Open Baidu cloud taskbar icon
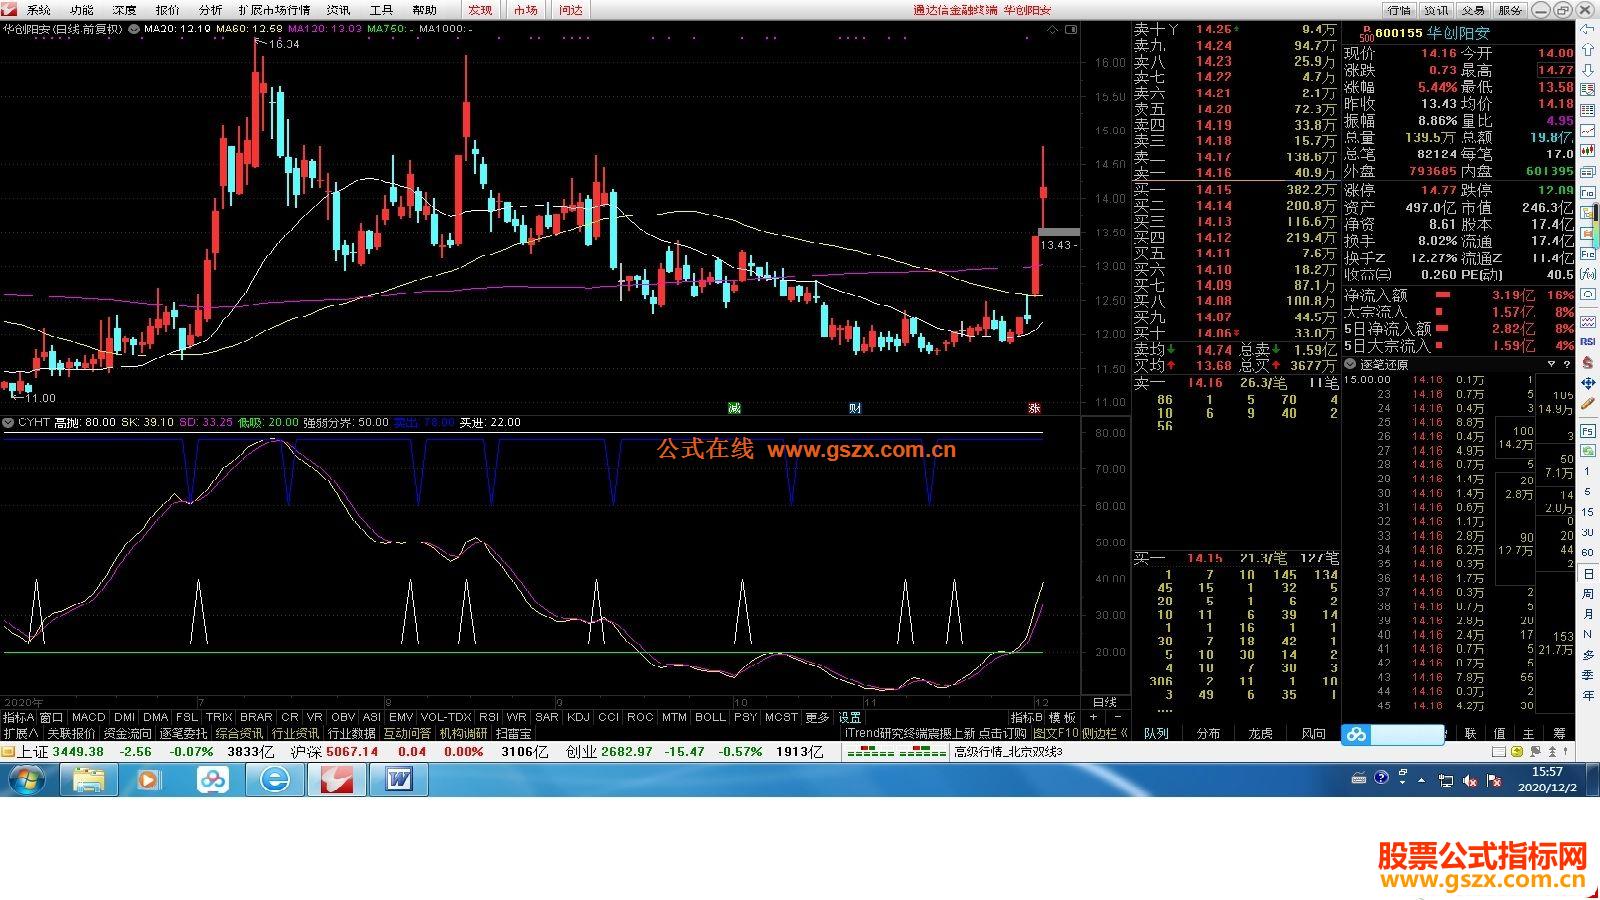1600x900 pixels. (212, 780)
